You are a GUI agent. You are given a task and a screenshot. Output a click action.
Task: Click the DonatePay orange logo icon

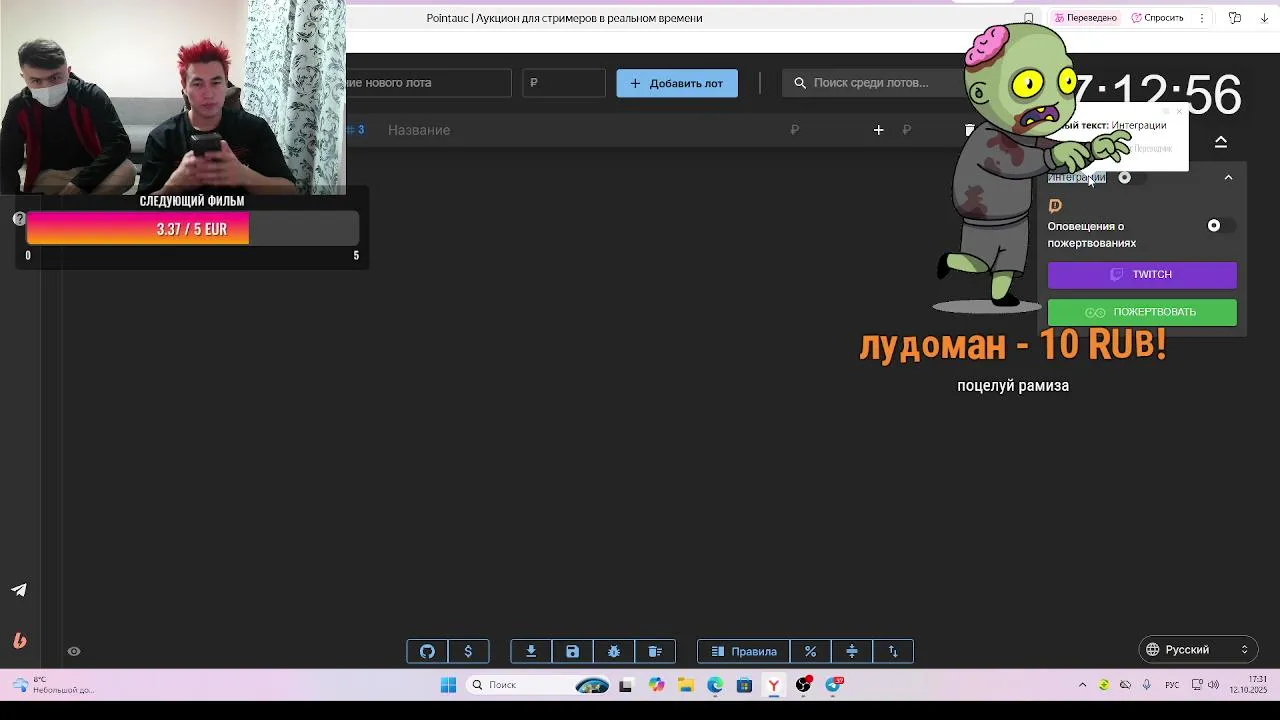pos(1055,206)
